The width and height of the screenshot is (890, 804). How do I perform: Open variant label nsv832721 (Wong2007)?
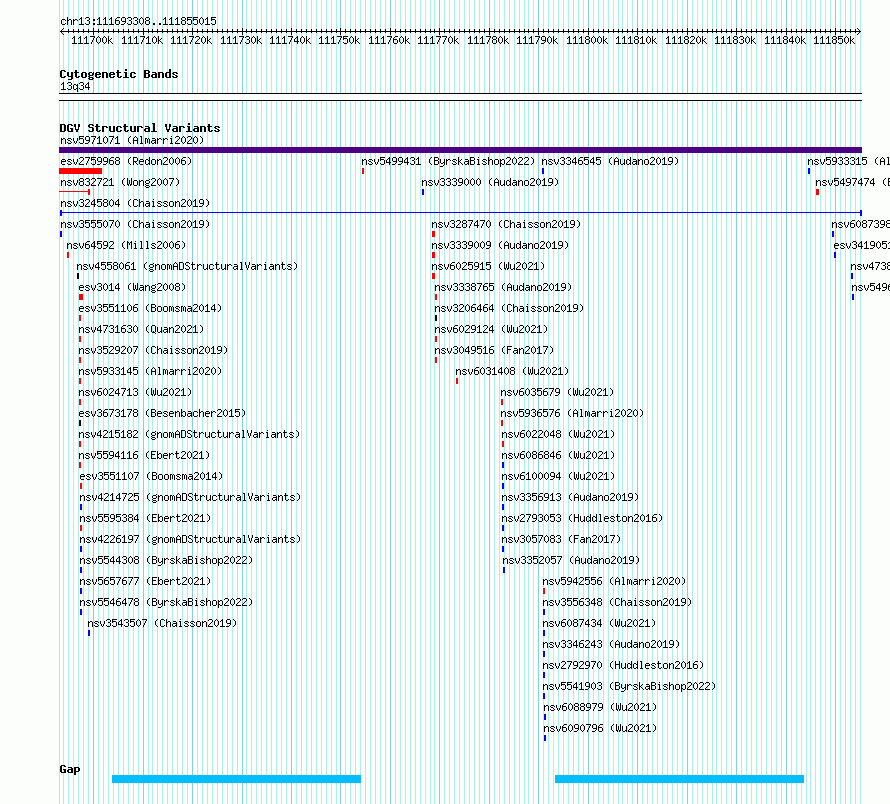pos(120,182)
